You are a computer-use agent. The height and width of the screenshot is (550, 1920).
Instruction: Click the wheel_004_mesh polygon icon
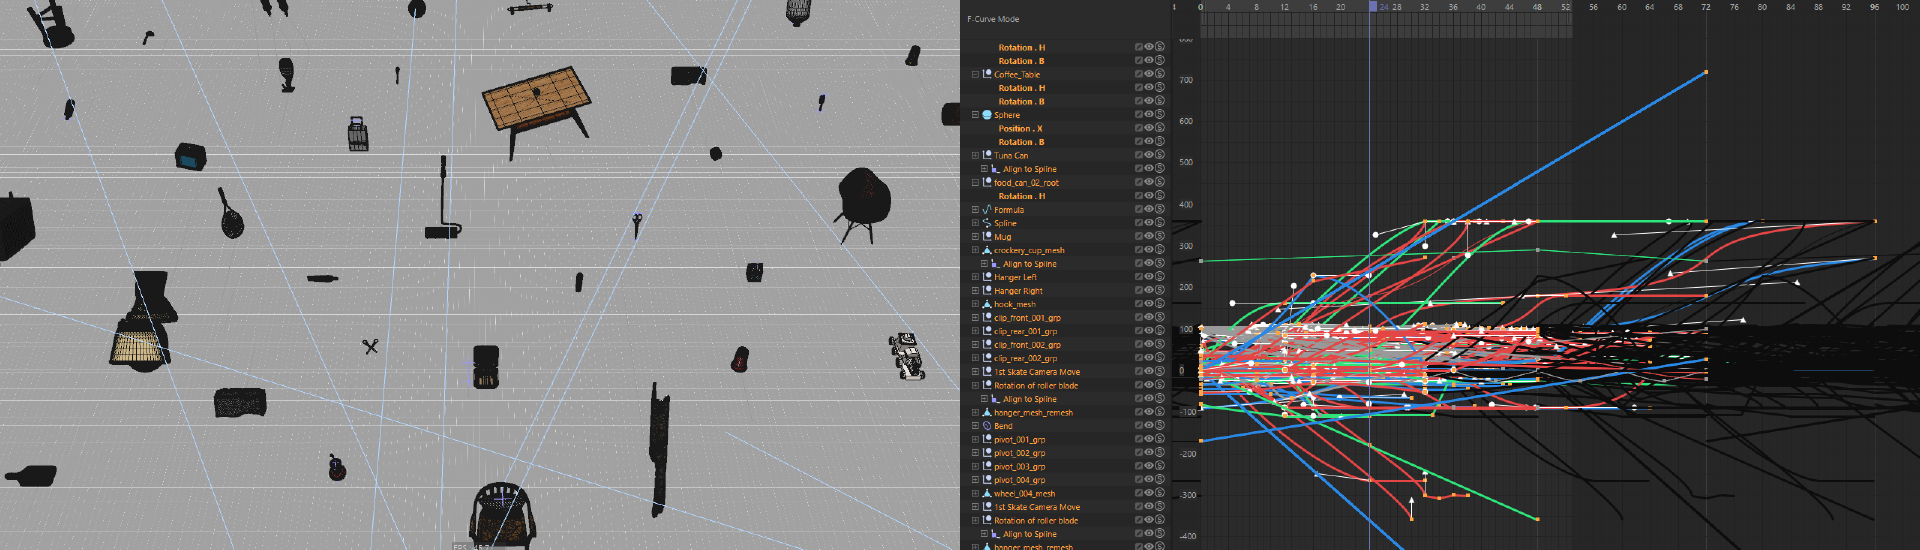(x=987, y=493)
